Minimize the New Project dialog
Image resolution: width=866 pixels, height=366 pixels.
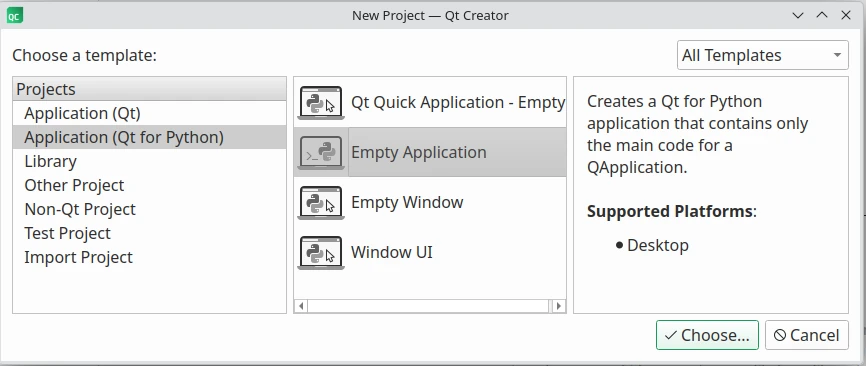(798, 15)
